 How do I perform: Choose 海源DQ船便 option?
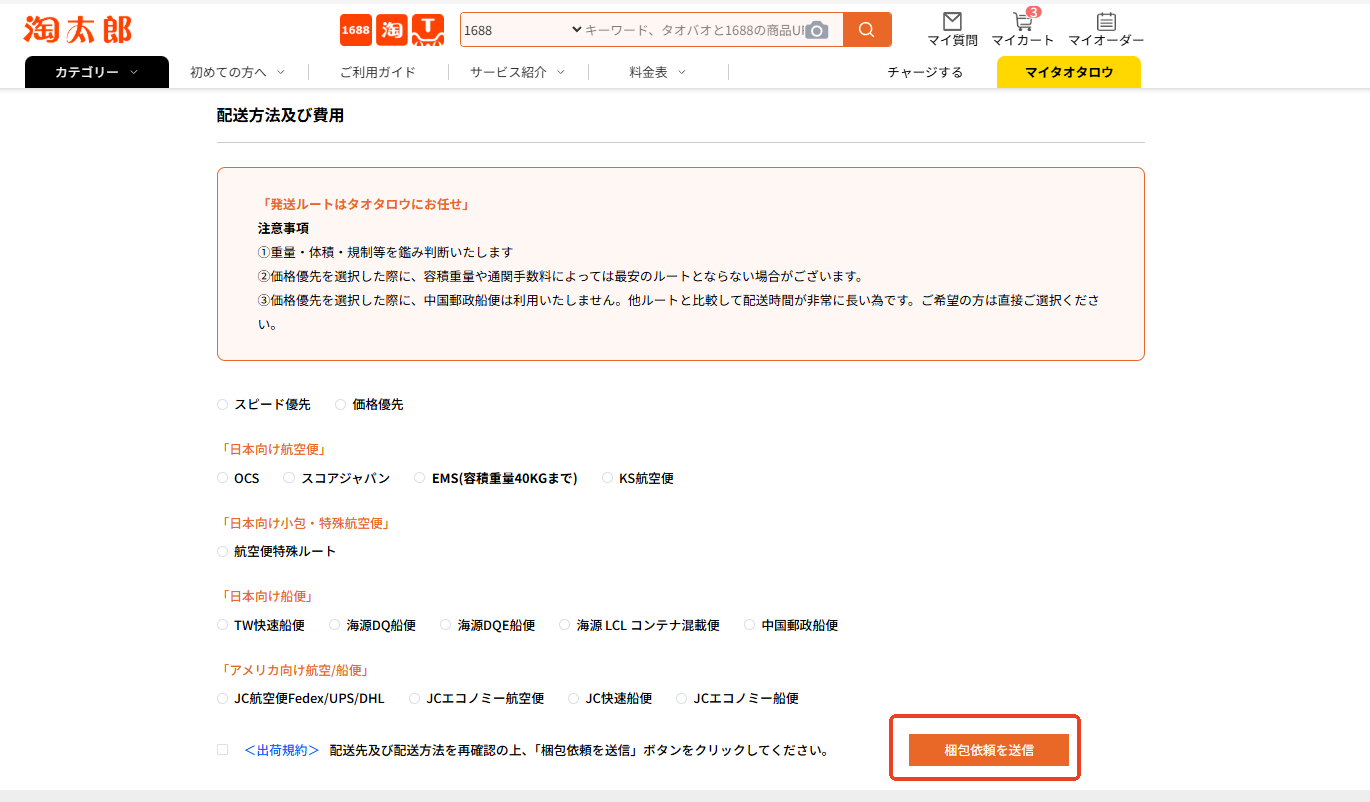pos(335,625)
